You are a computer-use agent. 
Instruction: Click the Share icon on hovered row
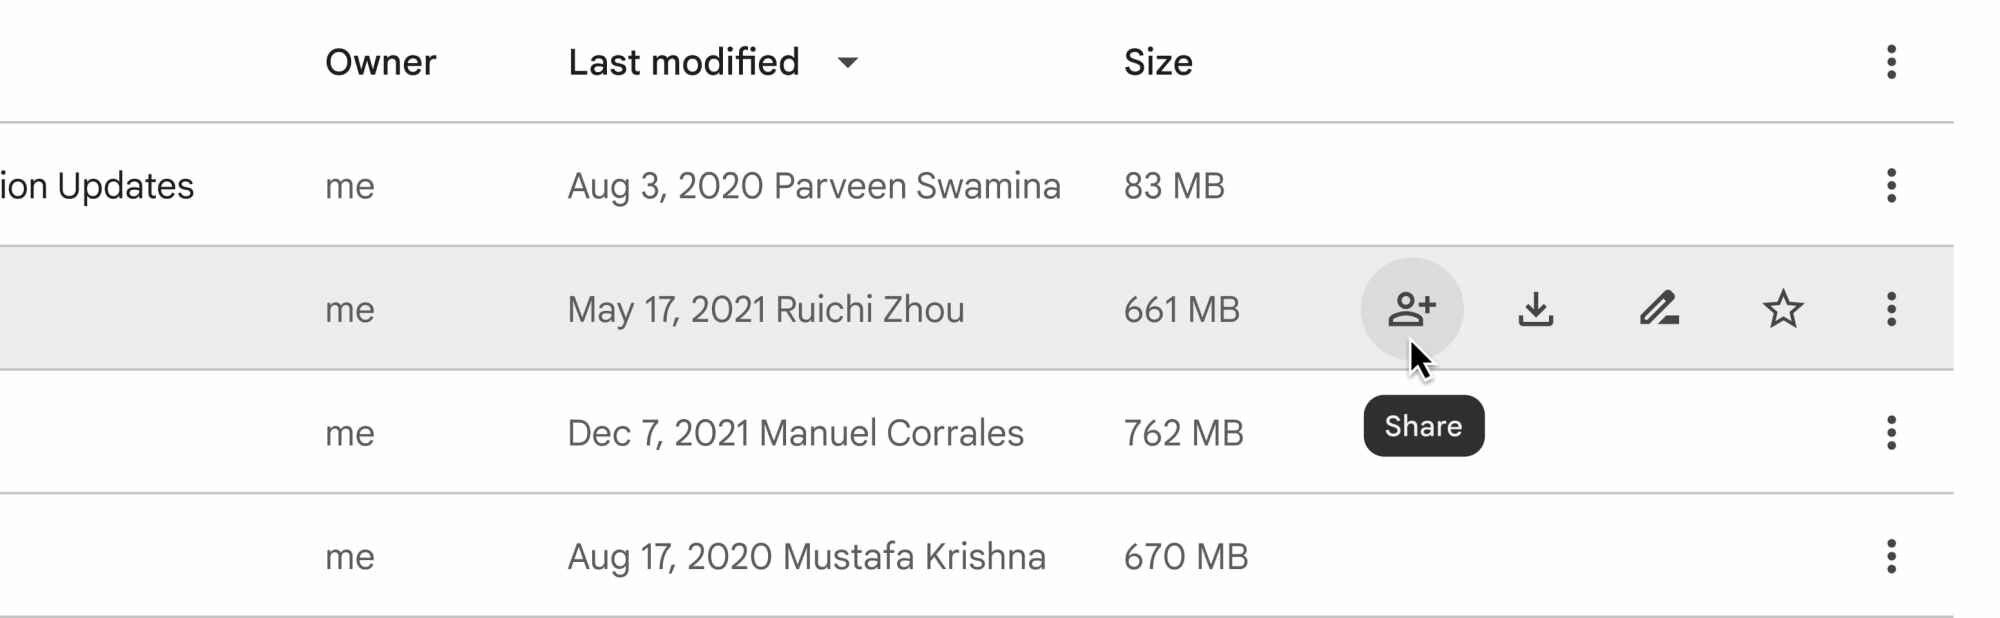(1411, 309)
